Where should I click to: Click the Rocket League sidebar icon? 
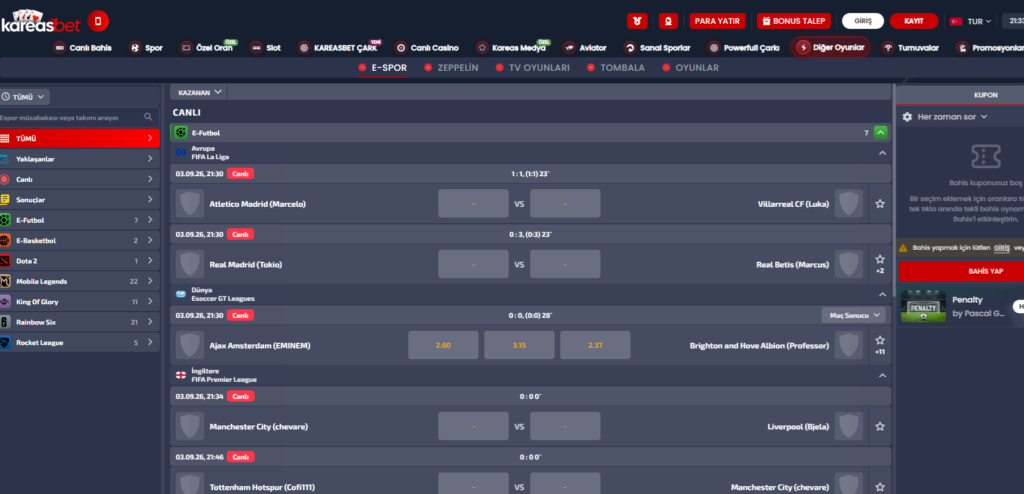(x=5, y=342)
